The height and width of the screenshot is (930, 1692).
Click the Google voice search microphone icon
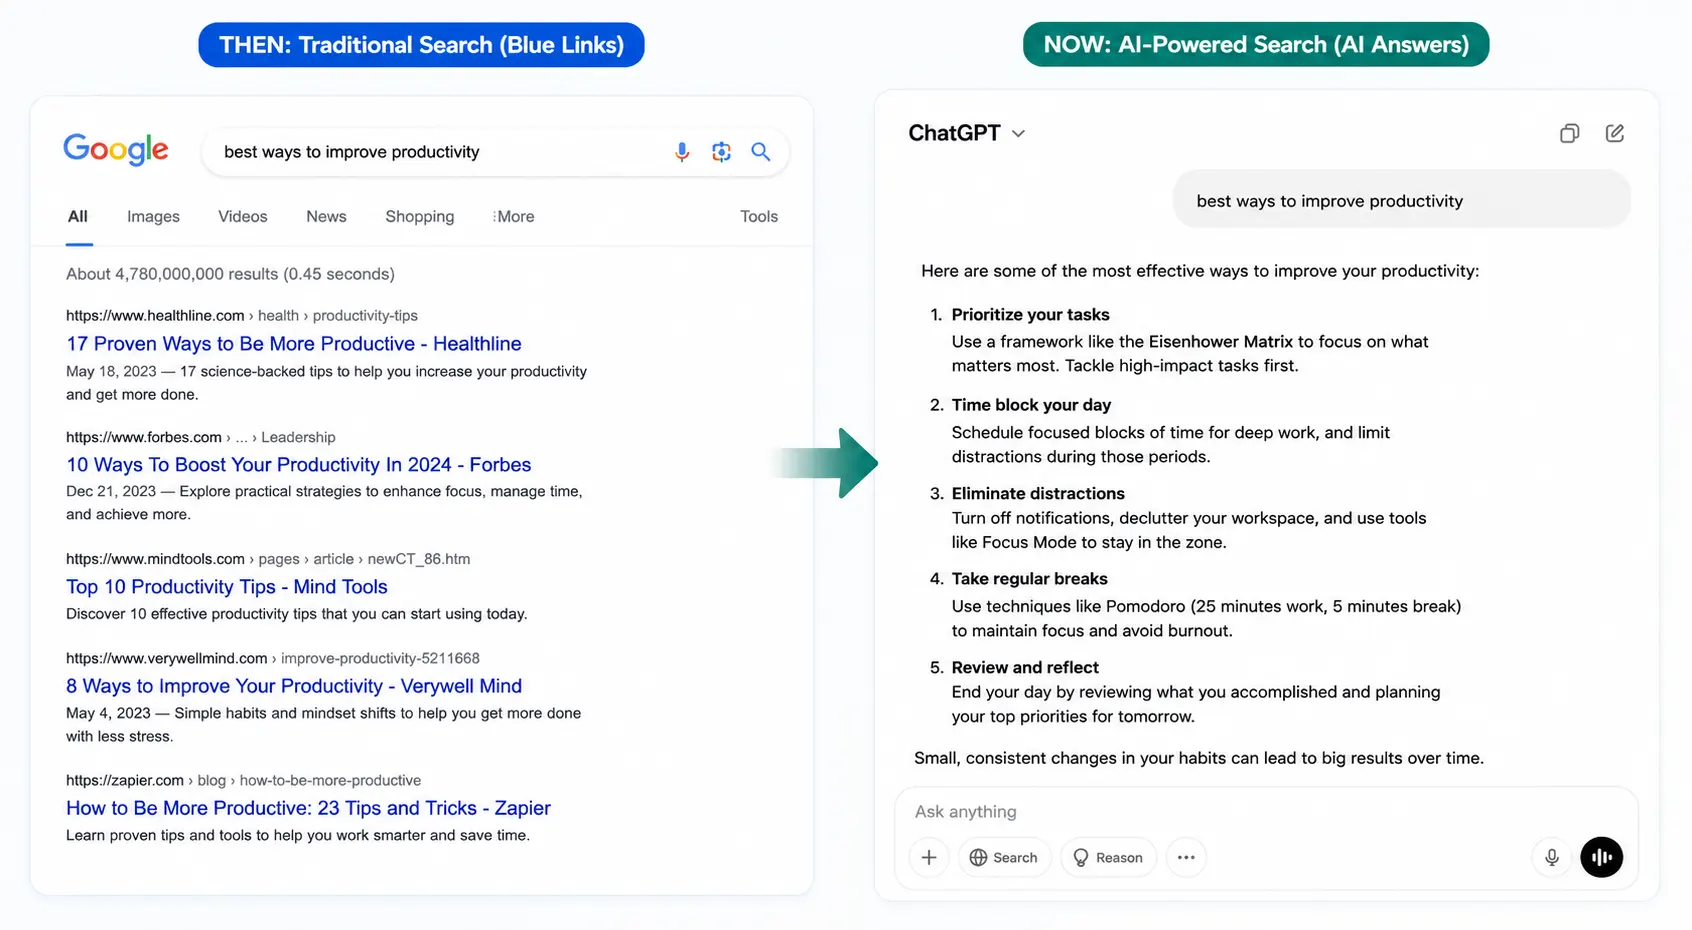pyautogui.click(x=682, y=152)
